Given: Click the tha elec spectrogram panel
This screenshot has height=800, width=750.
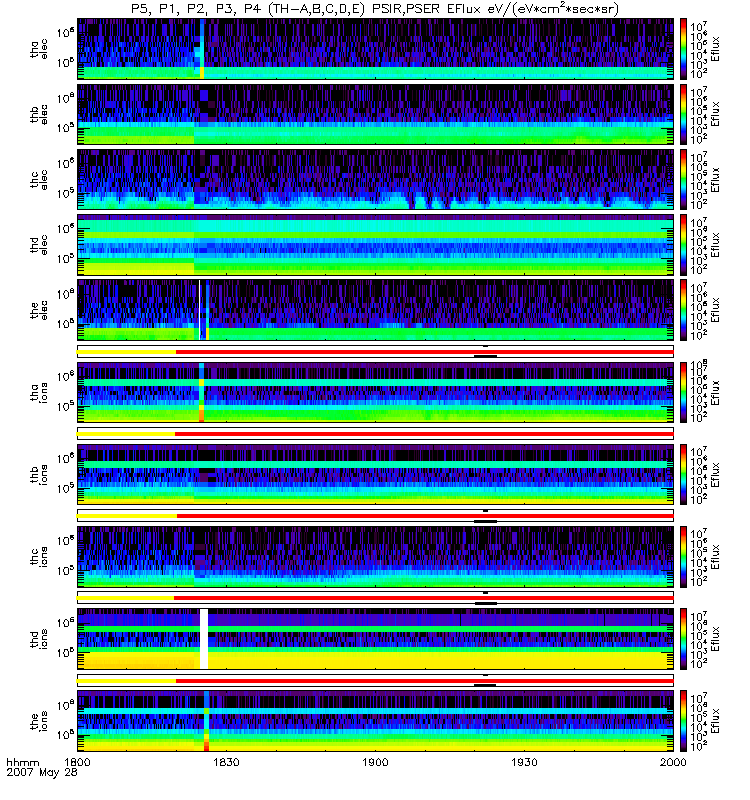Looking at the screenshot, I should pos(375,48).
